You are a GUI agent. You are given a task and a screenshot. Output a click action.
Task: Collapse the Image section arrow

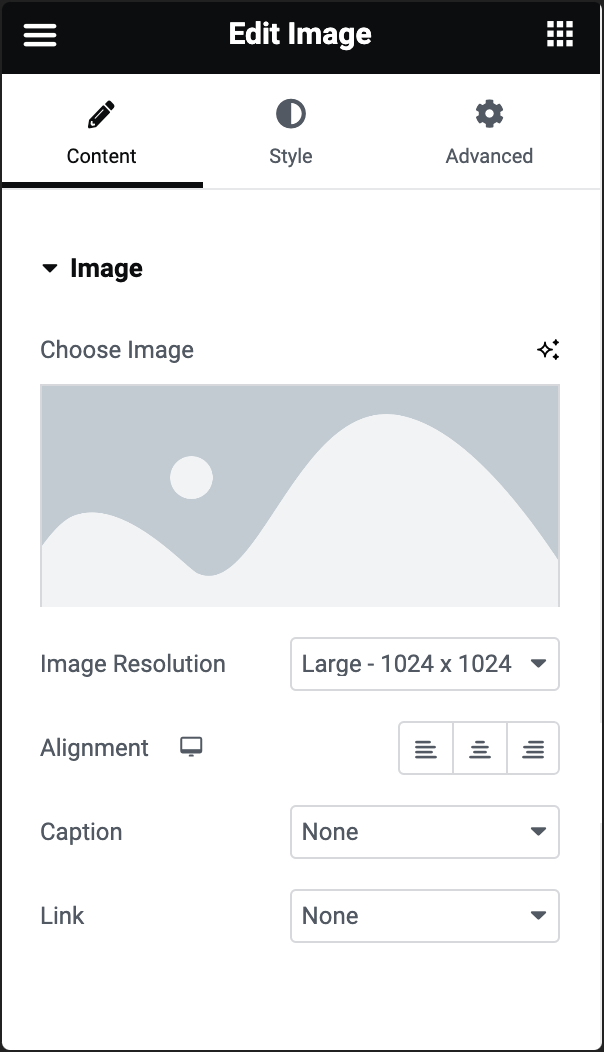pos(50,268)
